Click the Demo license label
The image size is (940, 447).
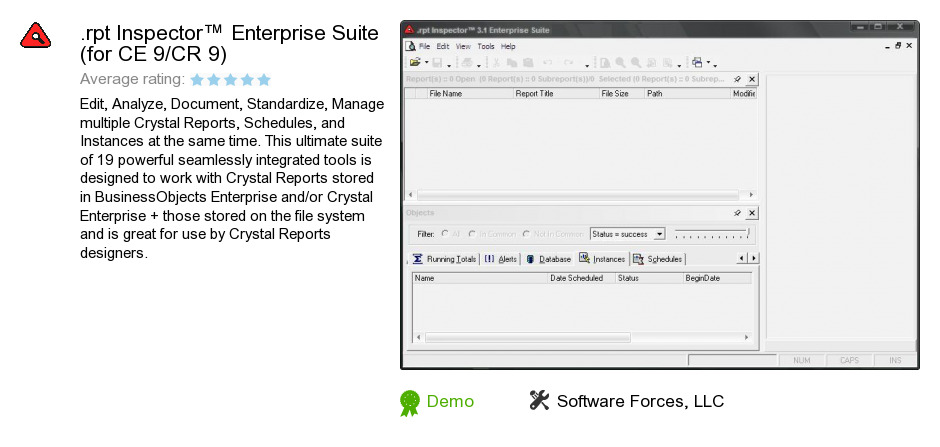[x=450, y=401]
